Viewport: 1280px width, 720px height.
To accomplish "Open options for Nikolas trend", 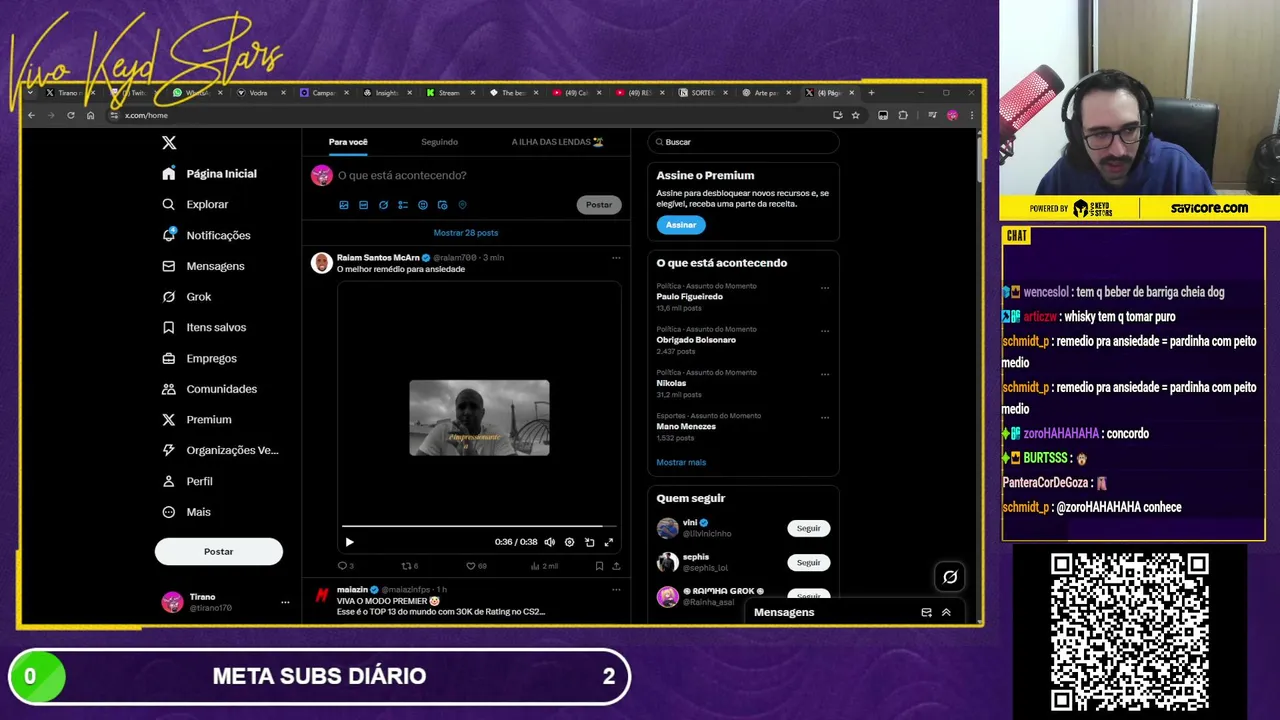I will (x=825, y=374).
